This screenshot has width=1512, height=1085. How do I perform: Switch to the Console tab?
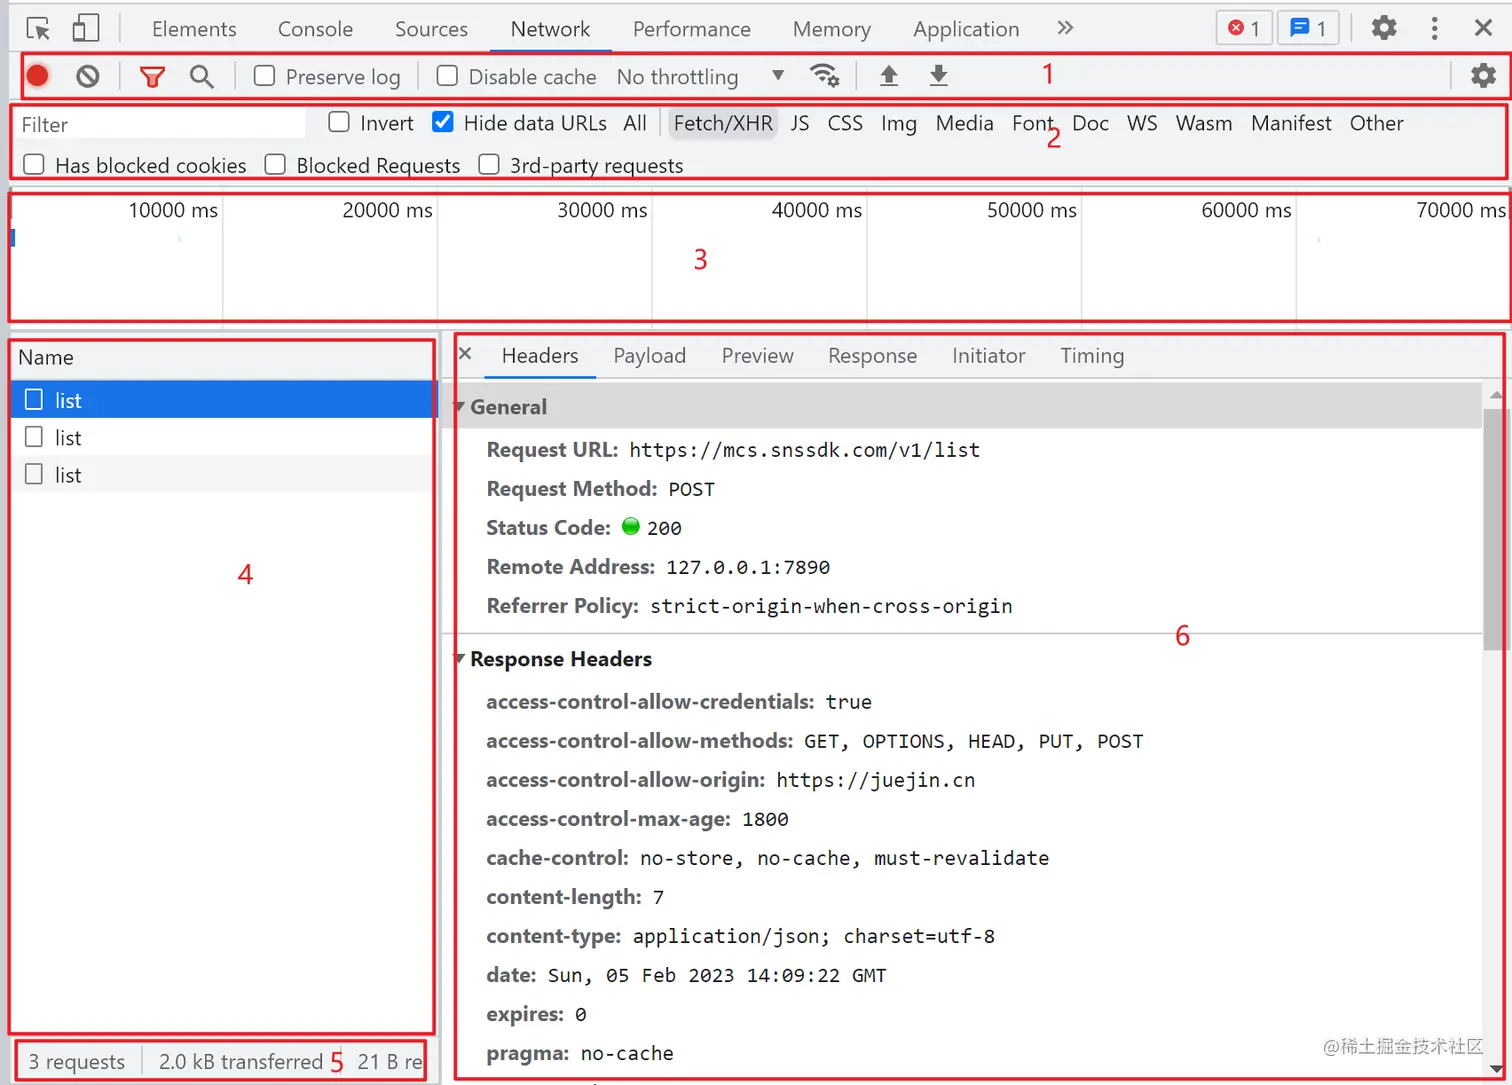coord(315,29)
